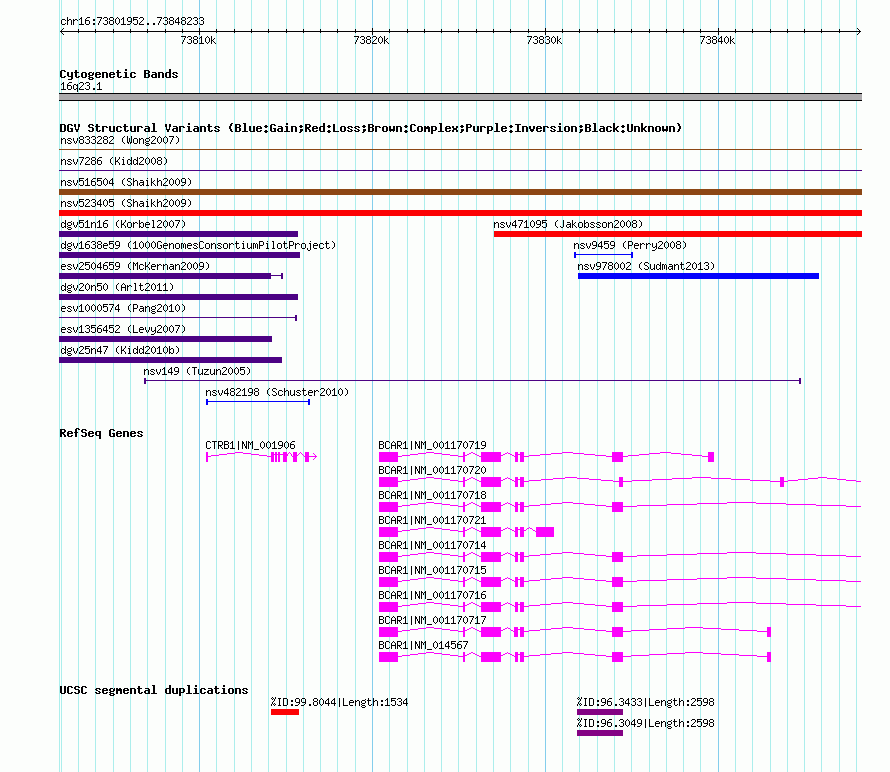Image resolution: width=890 pixels, height=772 pixels.
Task: Open nsv482198 (Schuster2010) label
Action: click(x=277, y=392)
